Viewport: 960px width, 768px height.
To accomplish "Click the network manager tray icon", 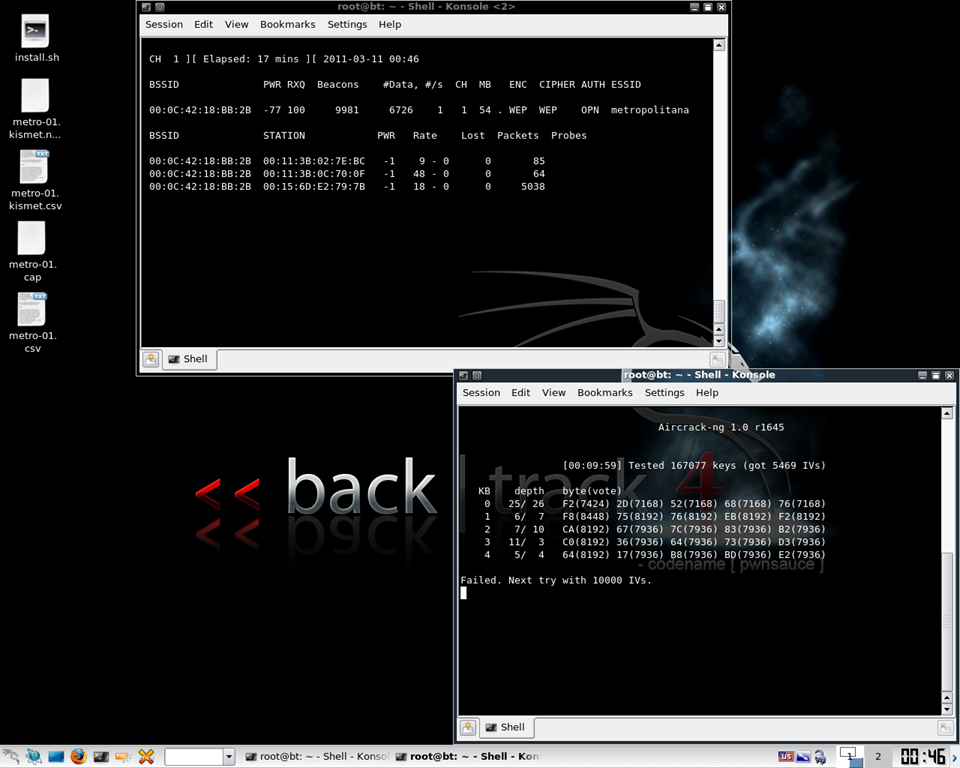I will pyautogui.click(x=820, y=757).
